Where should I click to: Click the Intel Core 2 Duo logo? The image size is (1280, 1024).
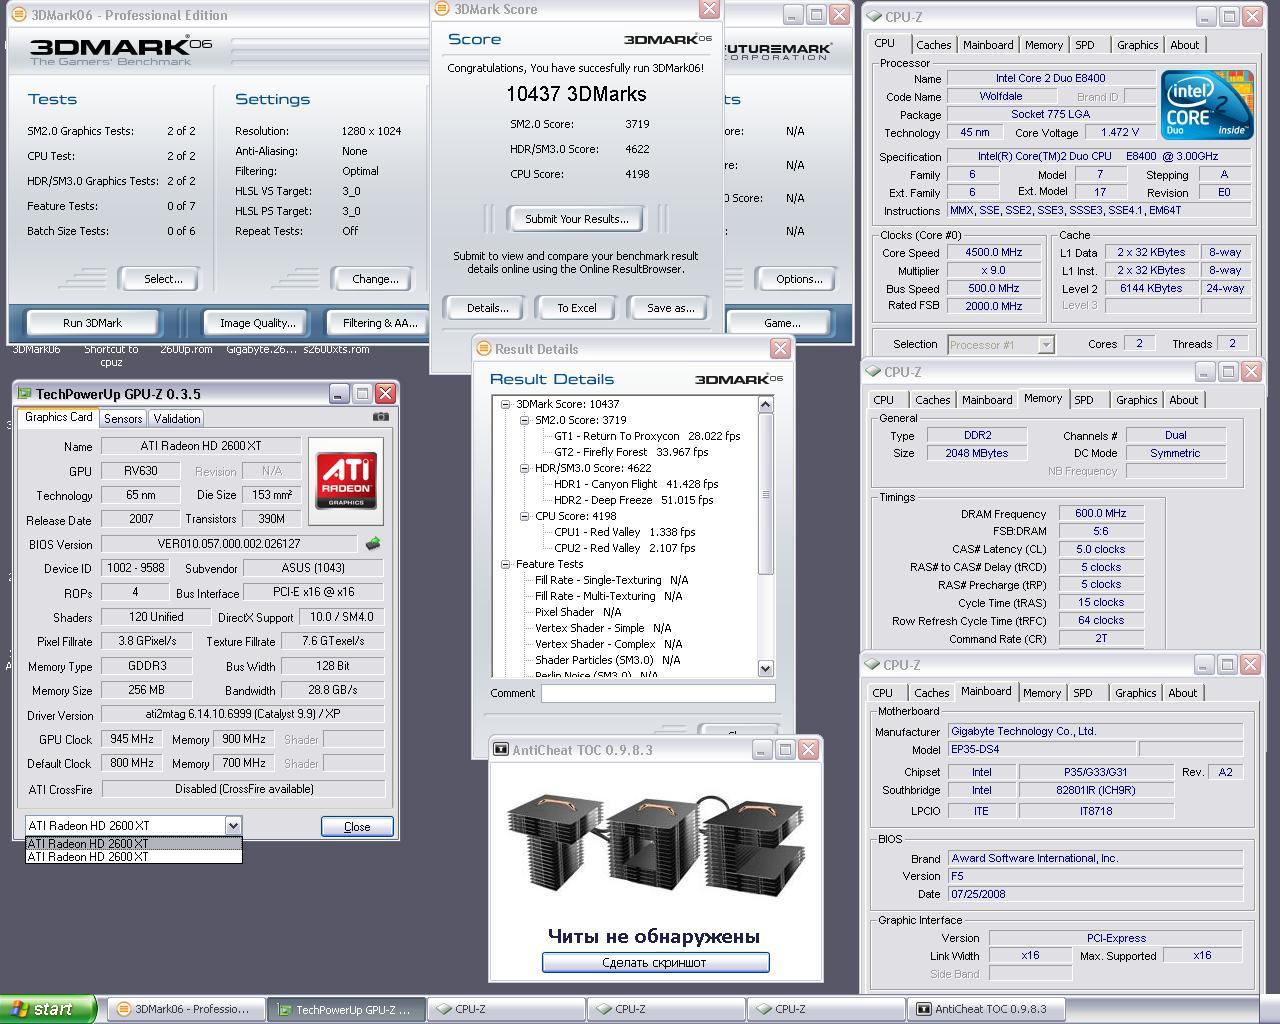[1207, 105]
